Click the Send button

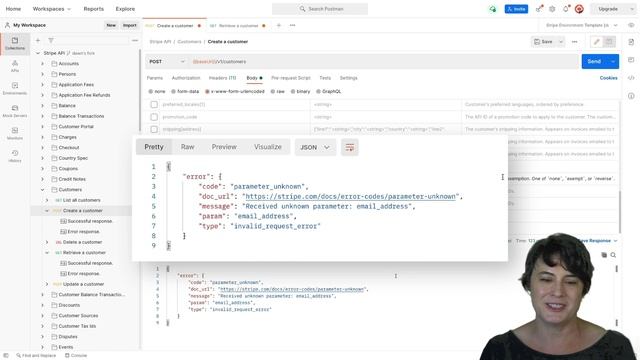tap(594, 62)
